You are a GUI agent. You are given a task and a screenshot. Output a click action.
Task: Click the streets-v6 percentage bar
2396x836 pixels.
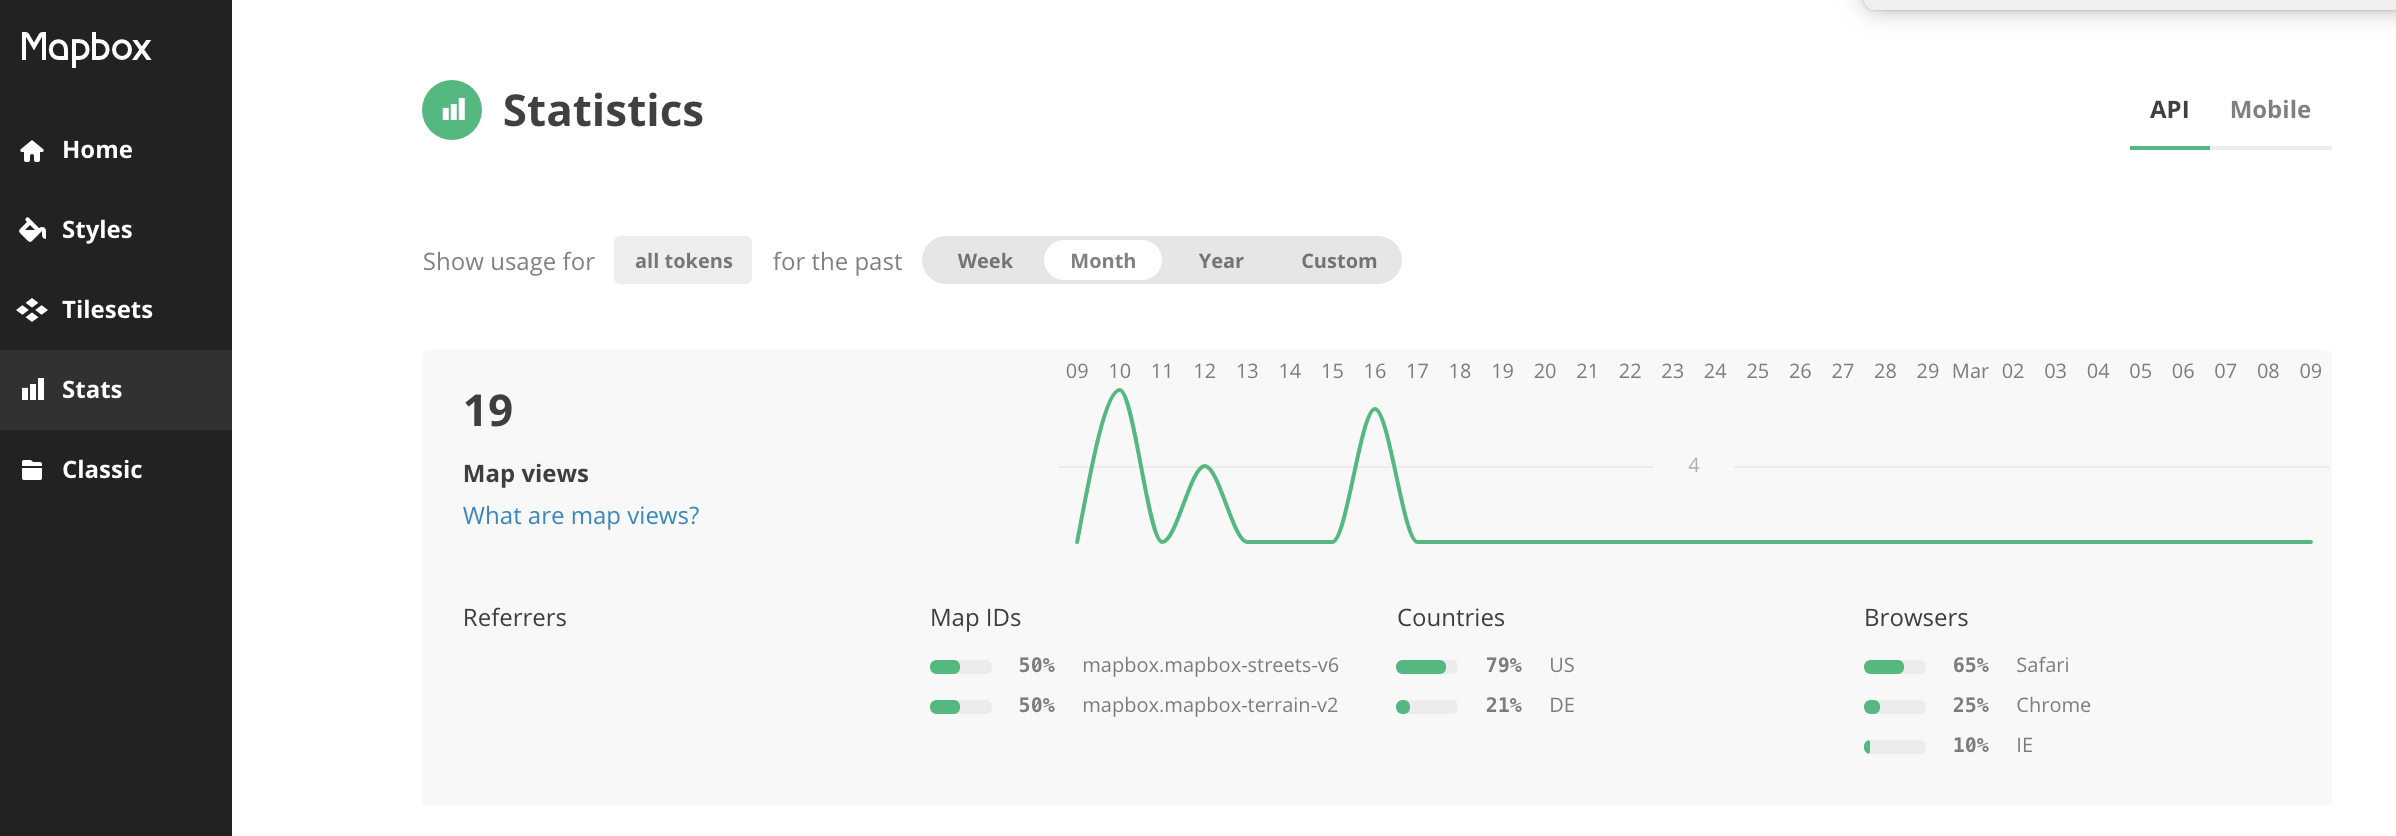[x=961, y=667]
